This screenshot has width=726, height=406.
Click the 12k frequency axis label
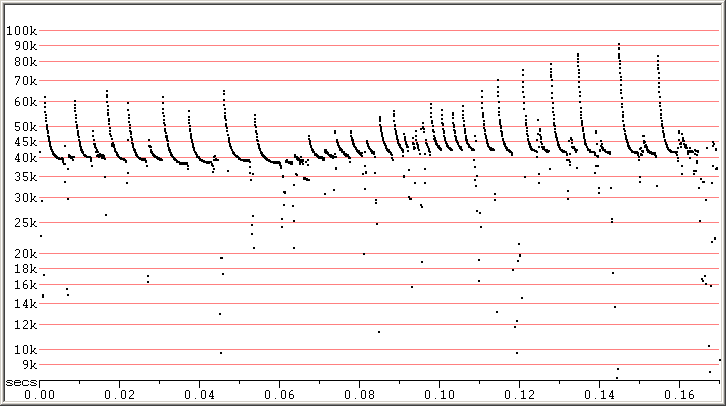[x=26, y=325]
